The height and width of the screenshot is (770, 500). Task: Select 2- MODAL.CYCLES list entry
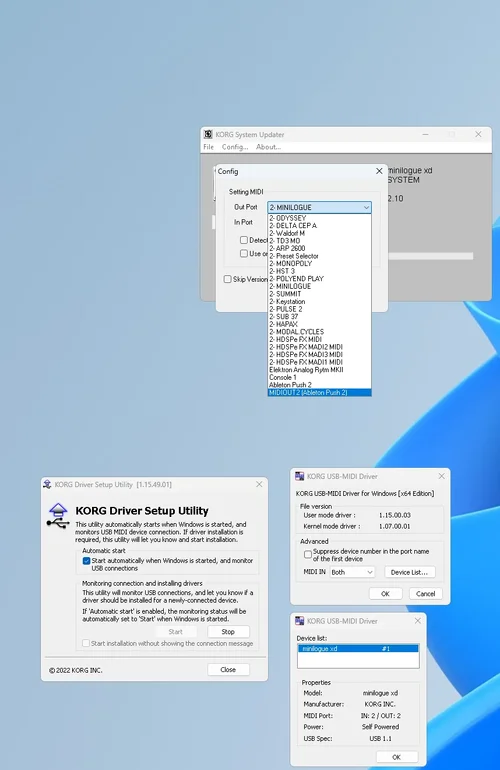click(x=319, y=332)
